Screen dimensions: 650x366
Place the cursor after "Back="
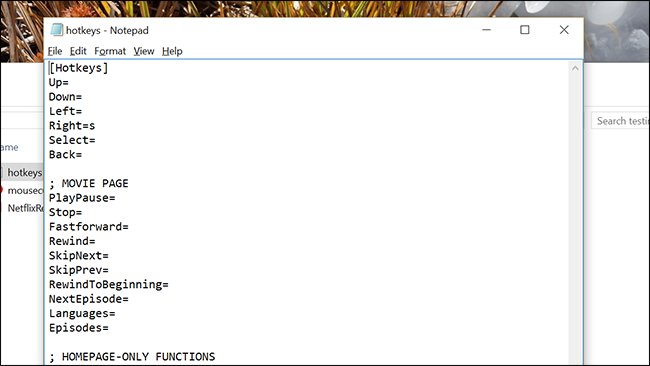point(82,155)
